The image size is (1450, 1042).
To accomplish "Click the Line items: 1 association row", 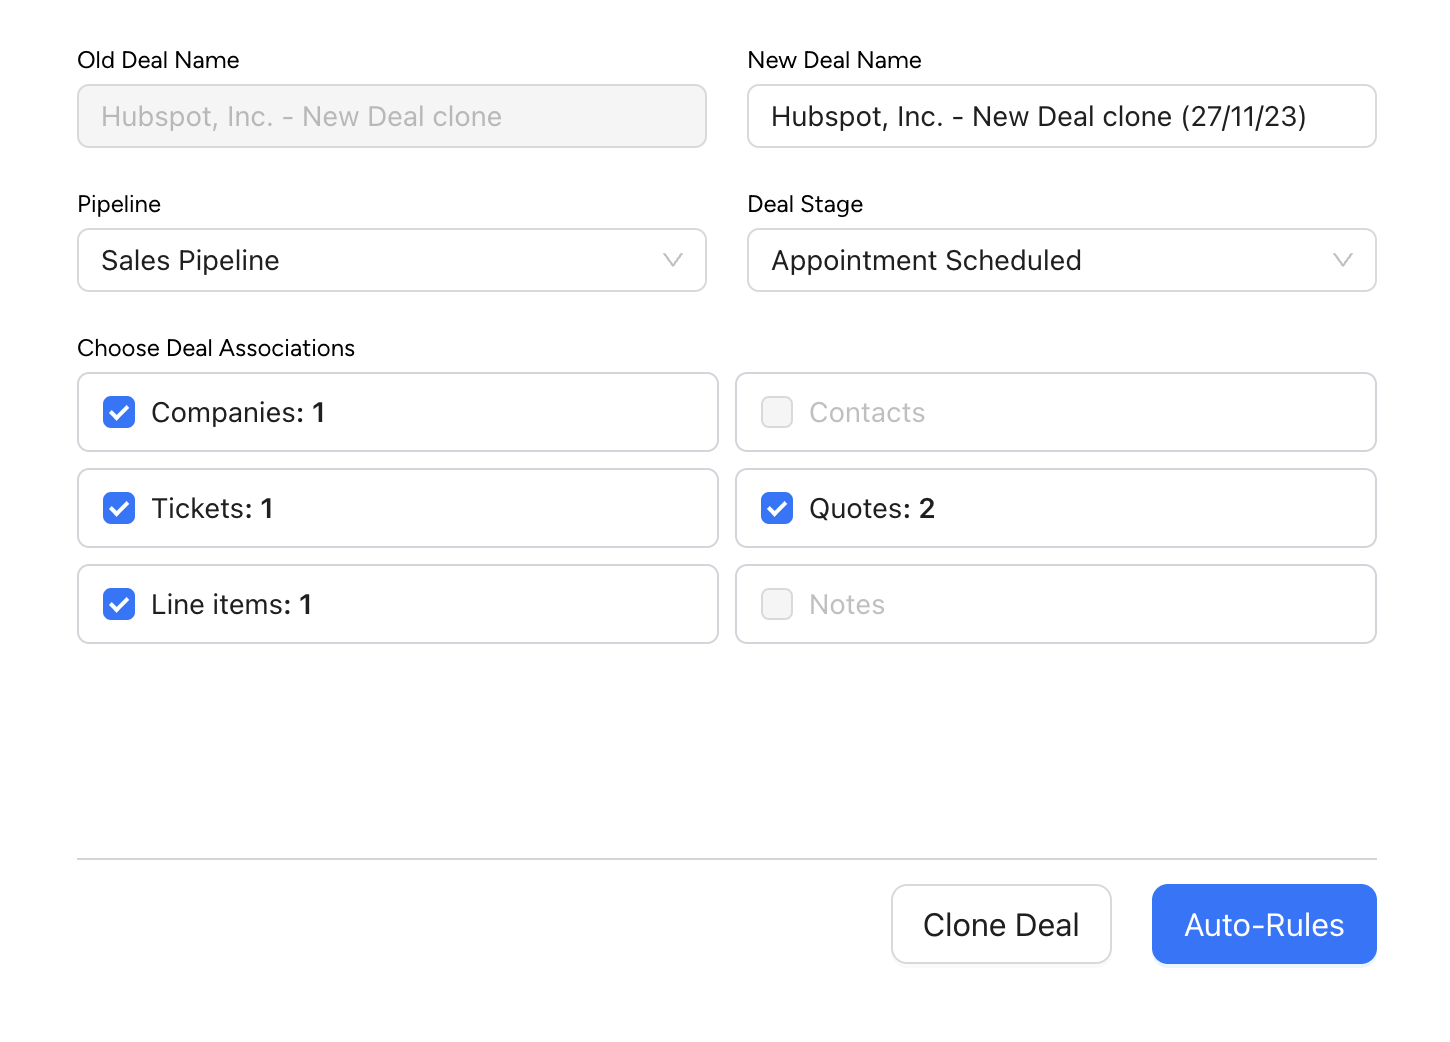I will coord(450,604).
